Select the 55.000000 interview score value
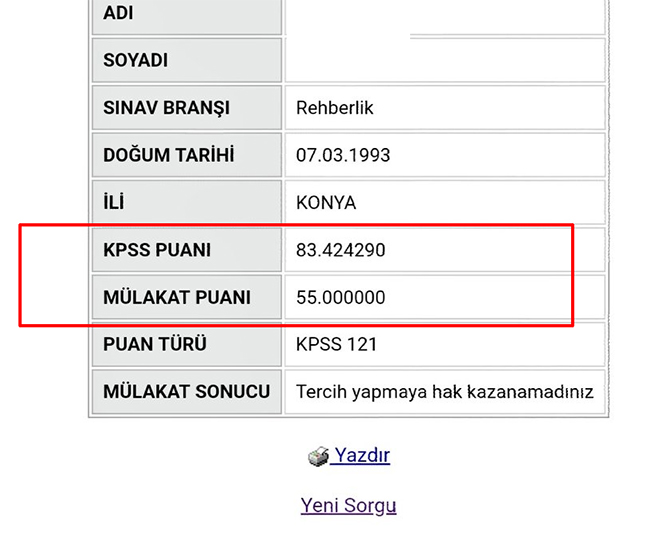 coord(340,297)
